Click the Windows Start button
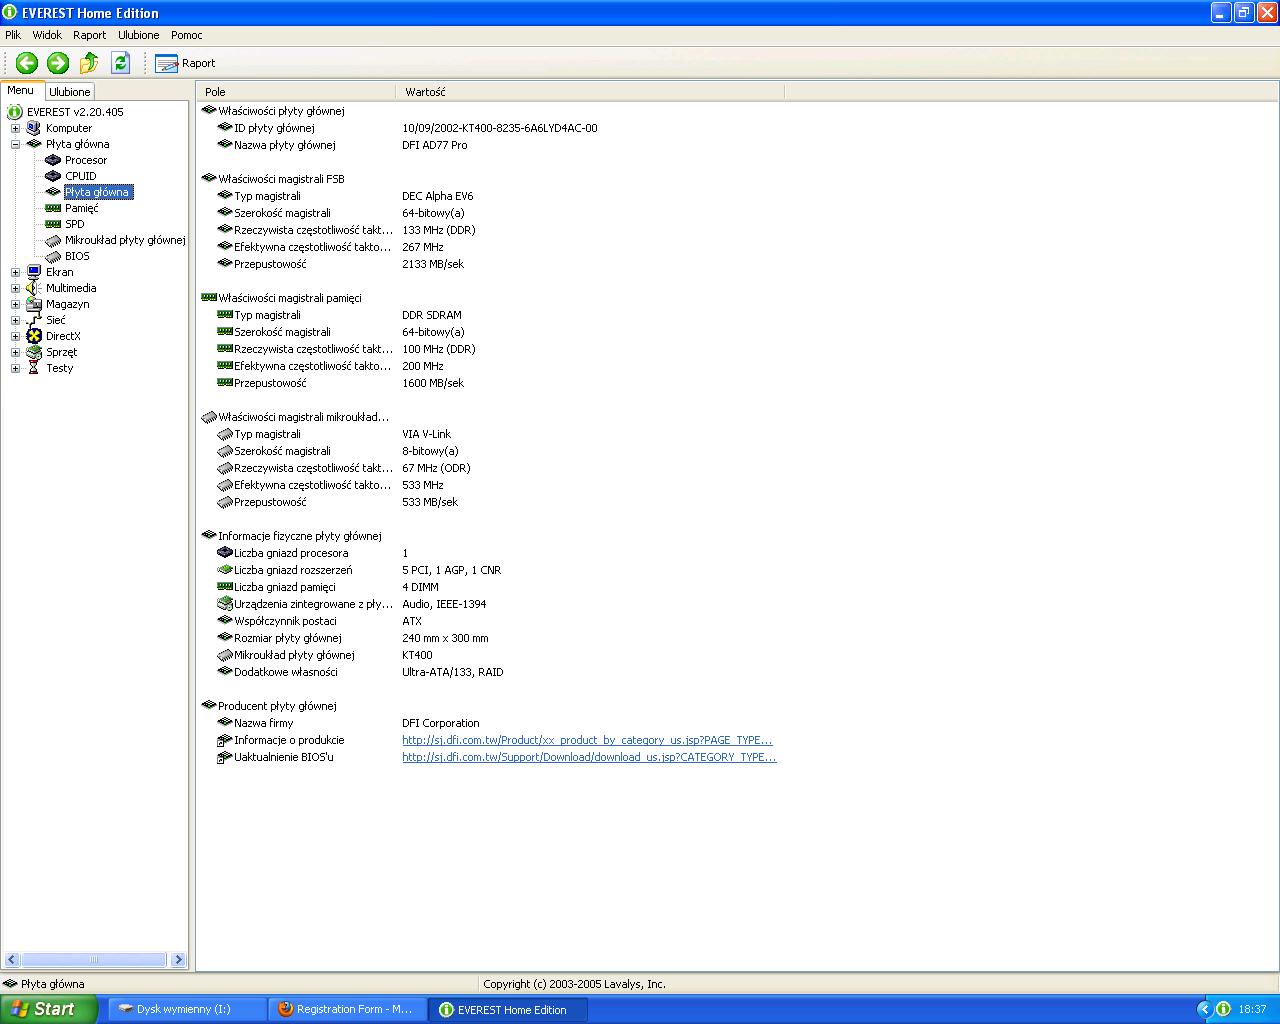 (x=48, y=1009)
